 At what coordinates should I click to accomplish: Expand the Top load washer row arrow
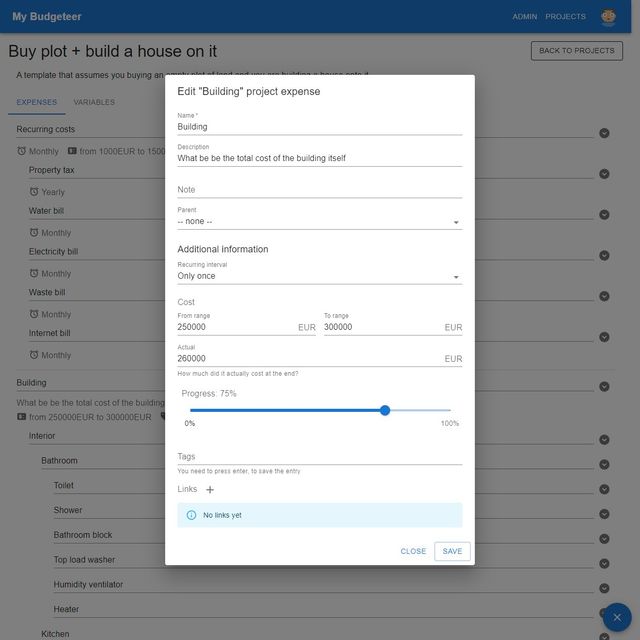pos(604,564)
